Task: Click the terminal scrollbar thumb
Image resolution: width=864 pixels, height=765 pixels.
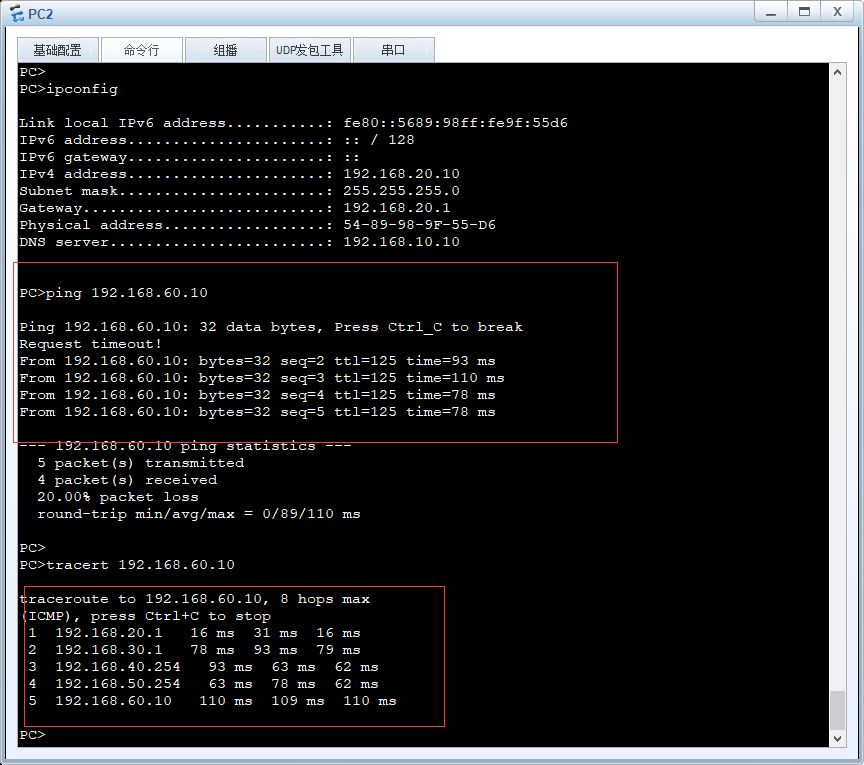Action: point(837,710)
